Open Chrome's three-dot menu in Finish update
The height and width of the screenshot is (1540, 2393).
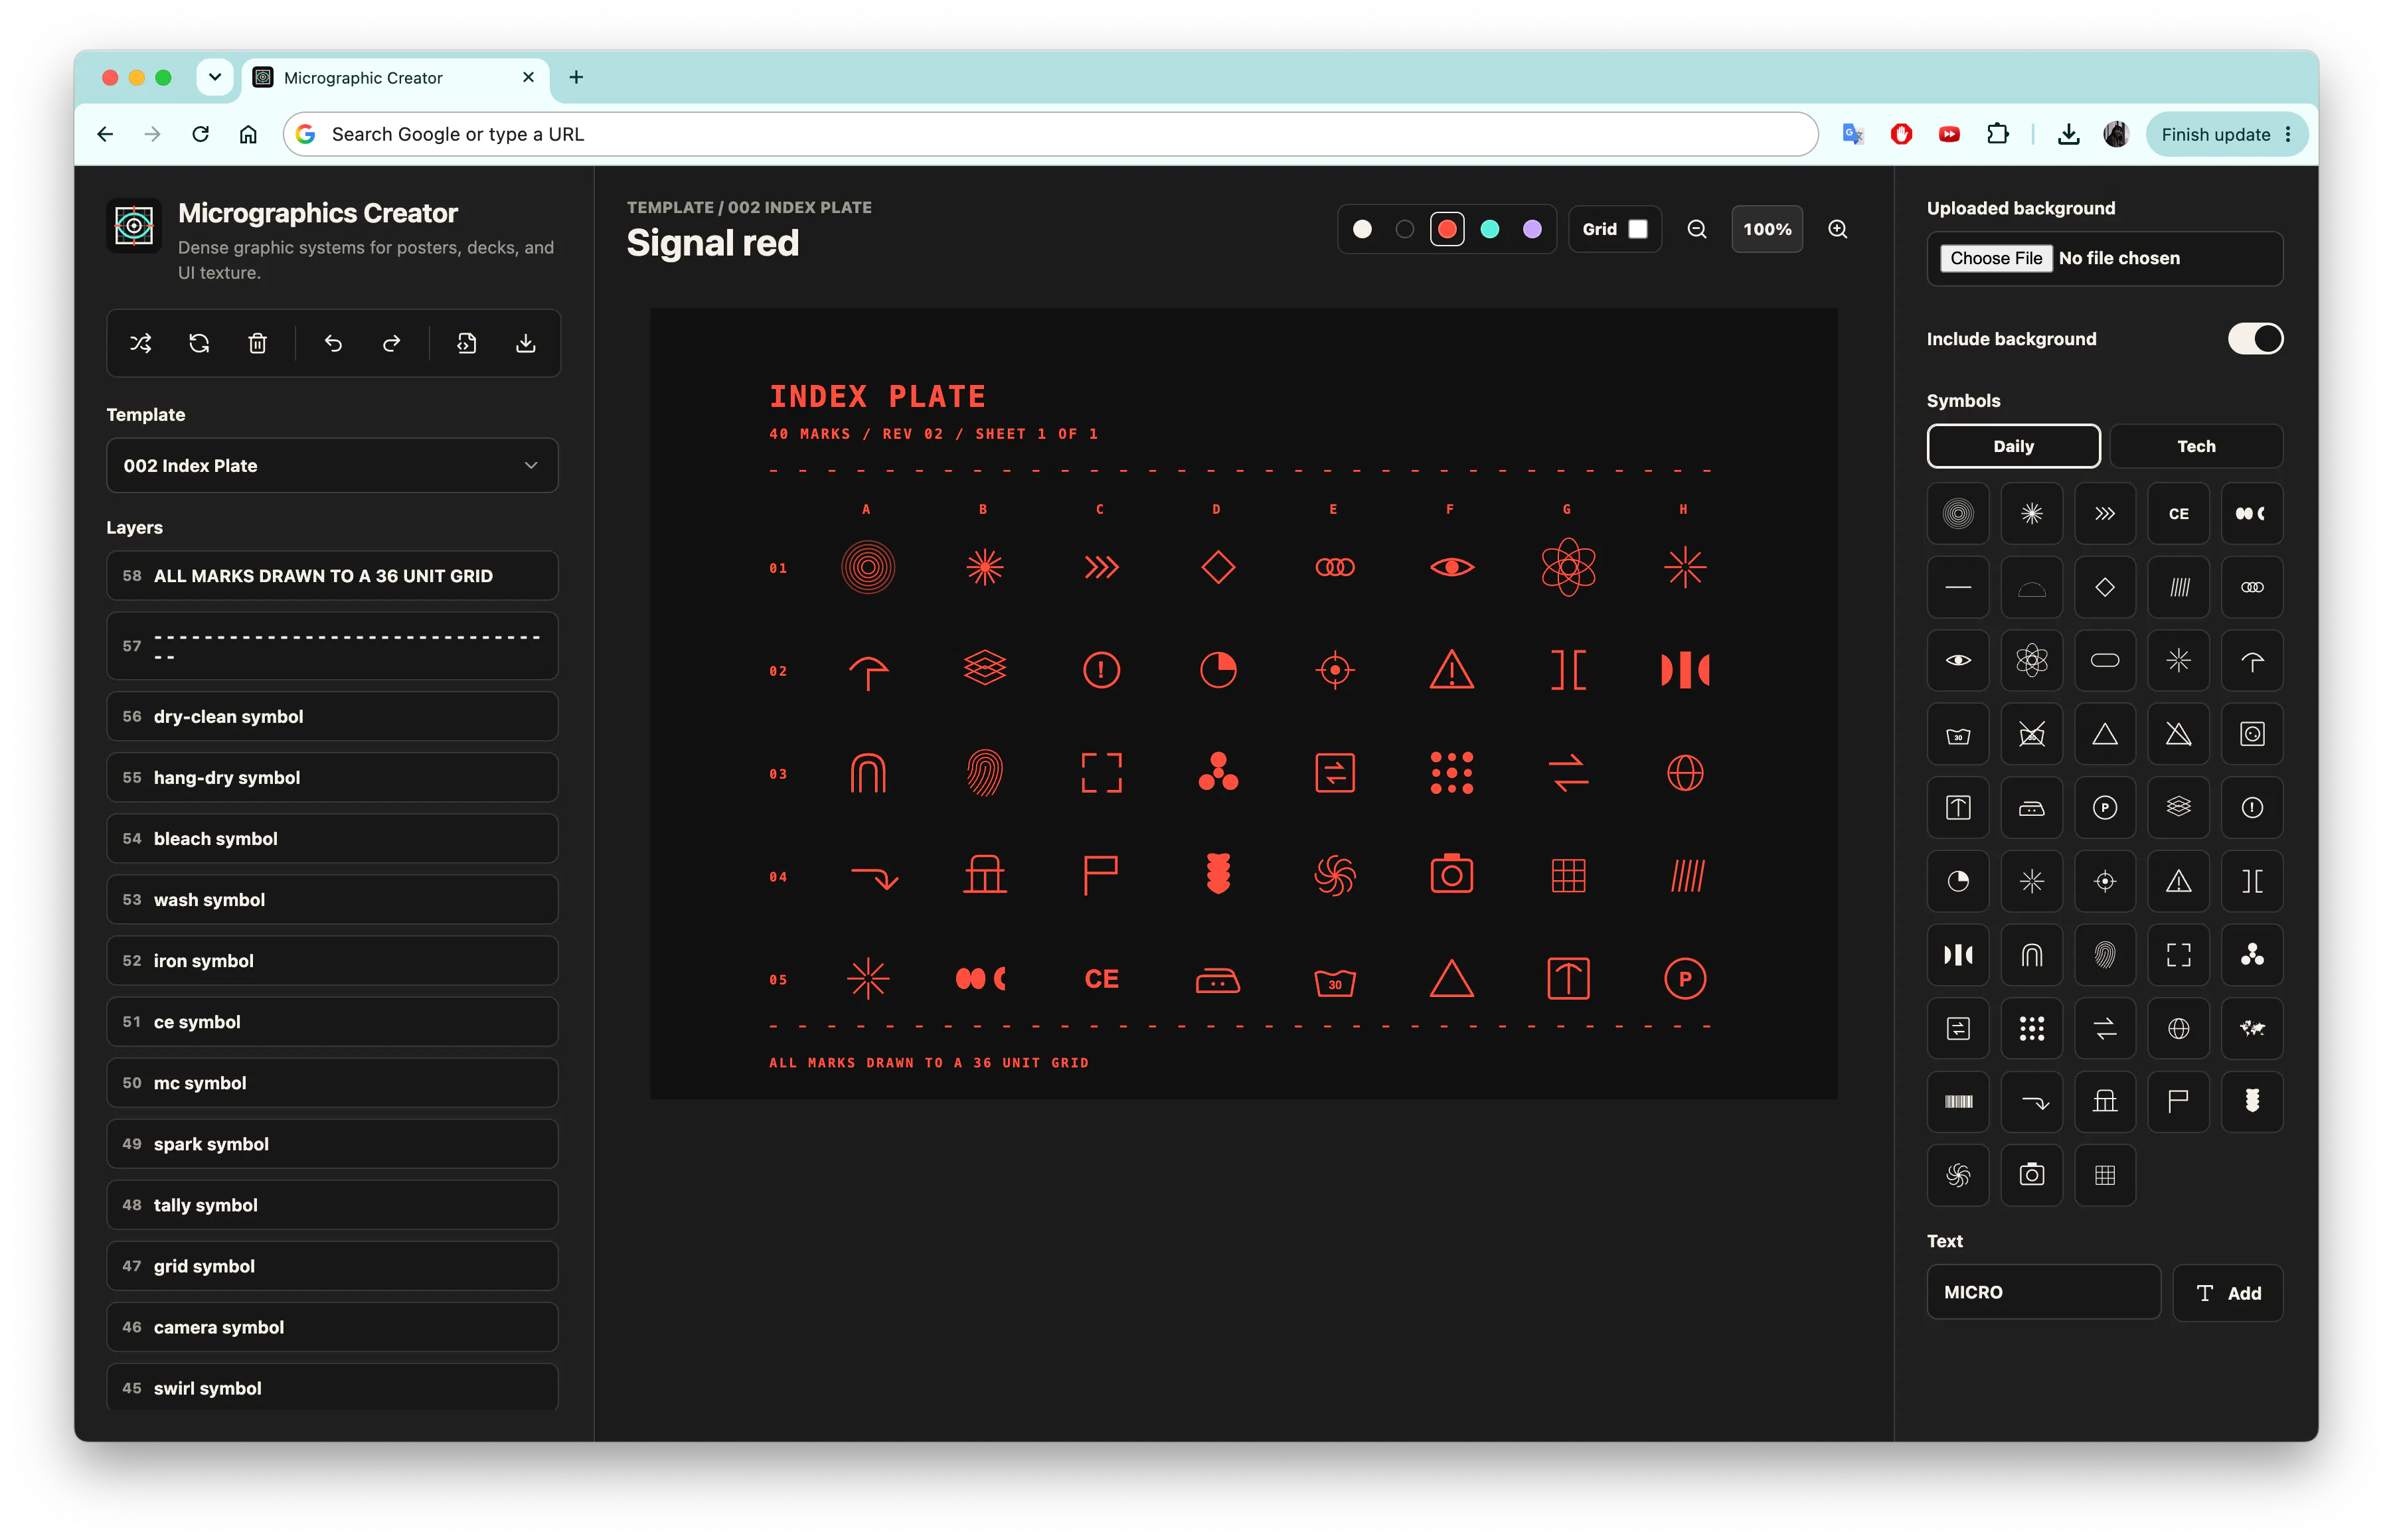coord(2288,134)
